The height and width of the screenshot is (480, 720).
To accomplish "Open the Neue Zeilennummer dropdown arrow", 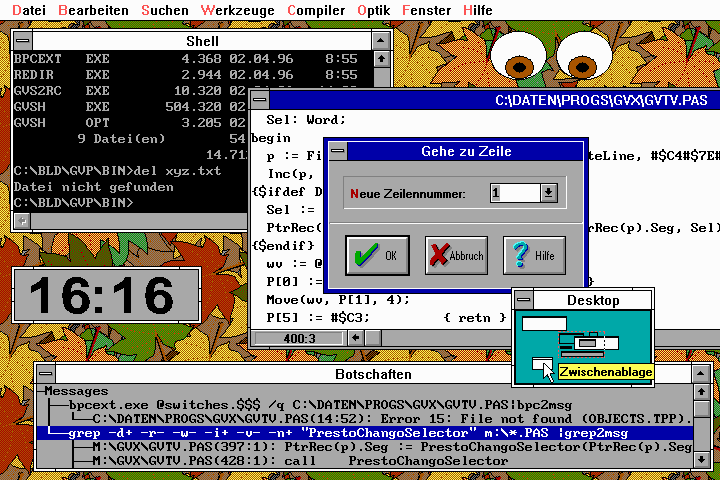I will click(548, 192).
